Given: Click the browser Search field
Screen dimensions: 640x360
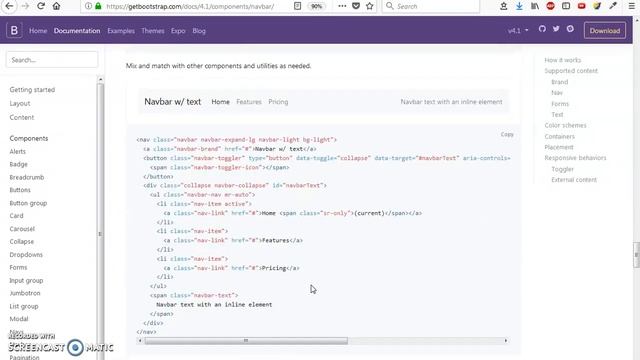Looking at the screenshot, I should [x=431, y=6].
